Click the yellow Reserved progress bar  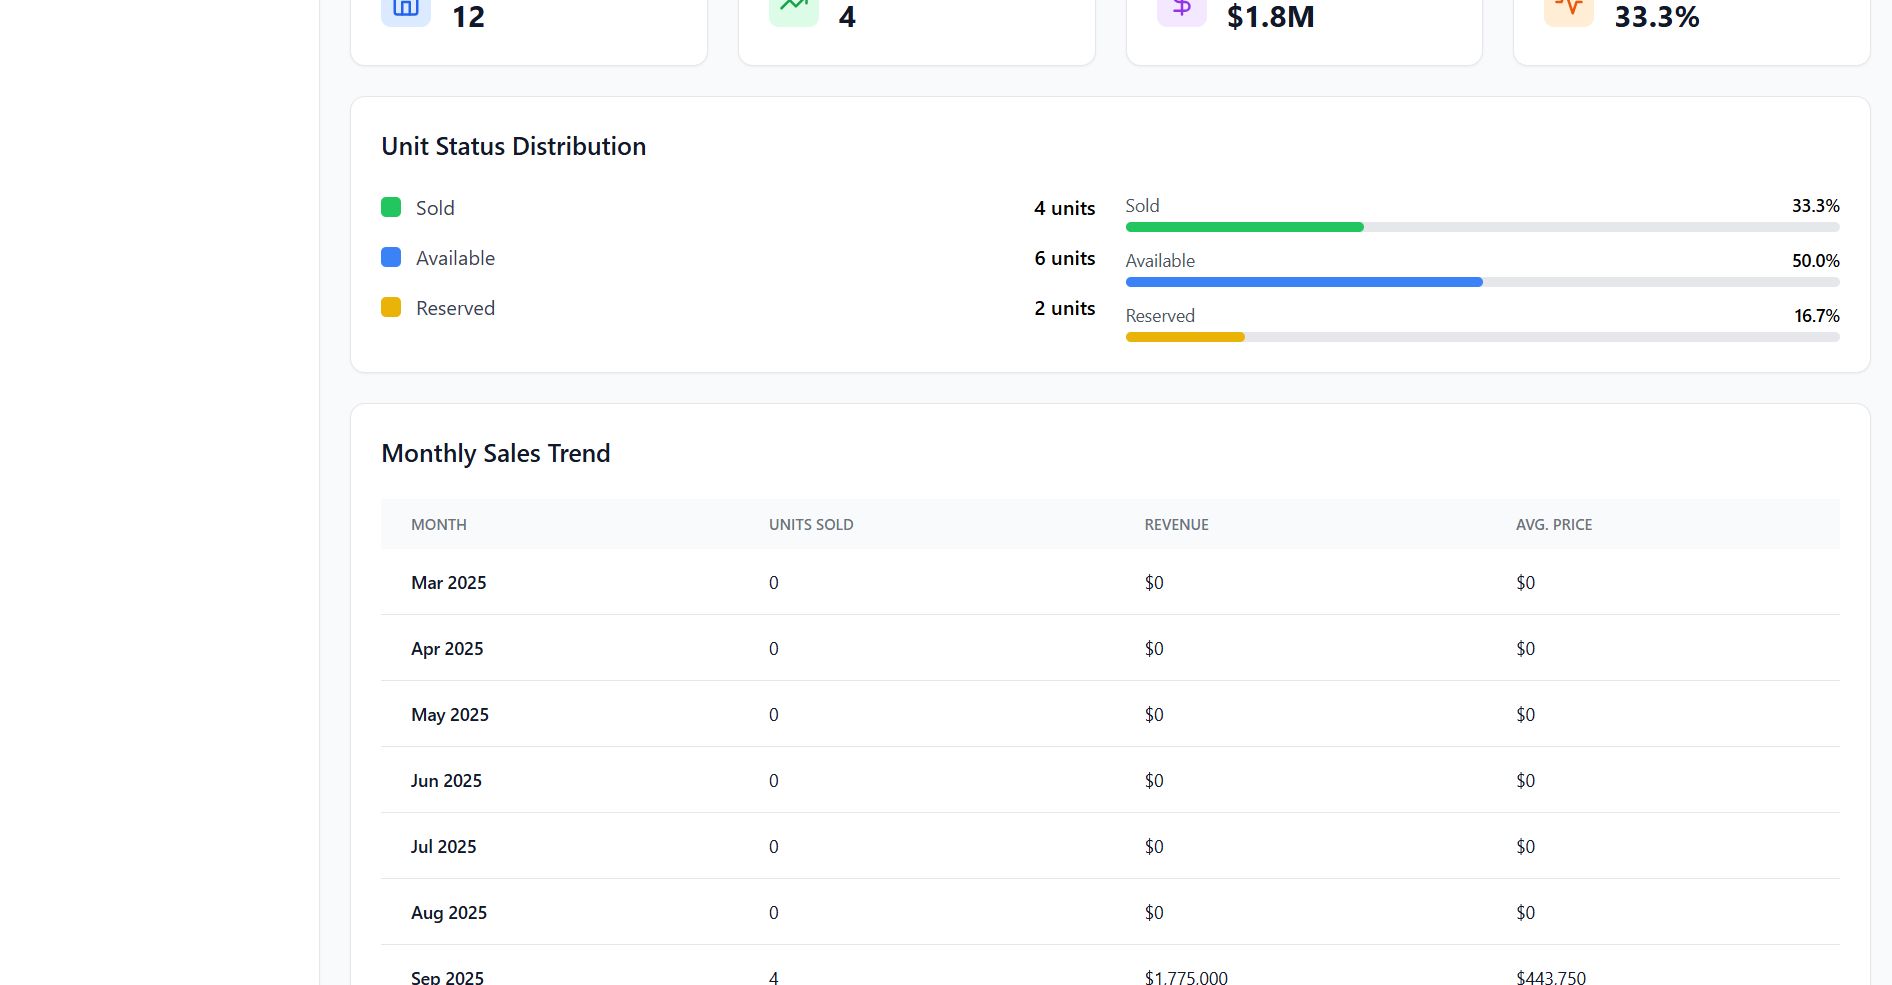pos(1185,337)
